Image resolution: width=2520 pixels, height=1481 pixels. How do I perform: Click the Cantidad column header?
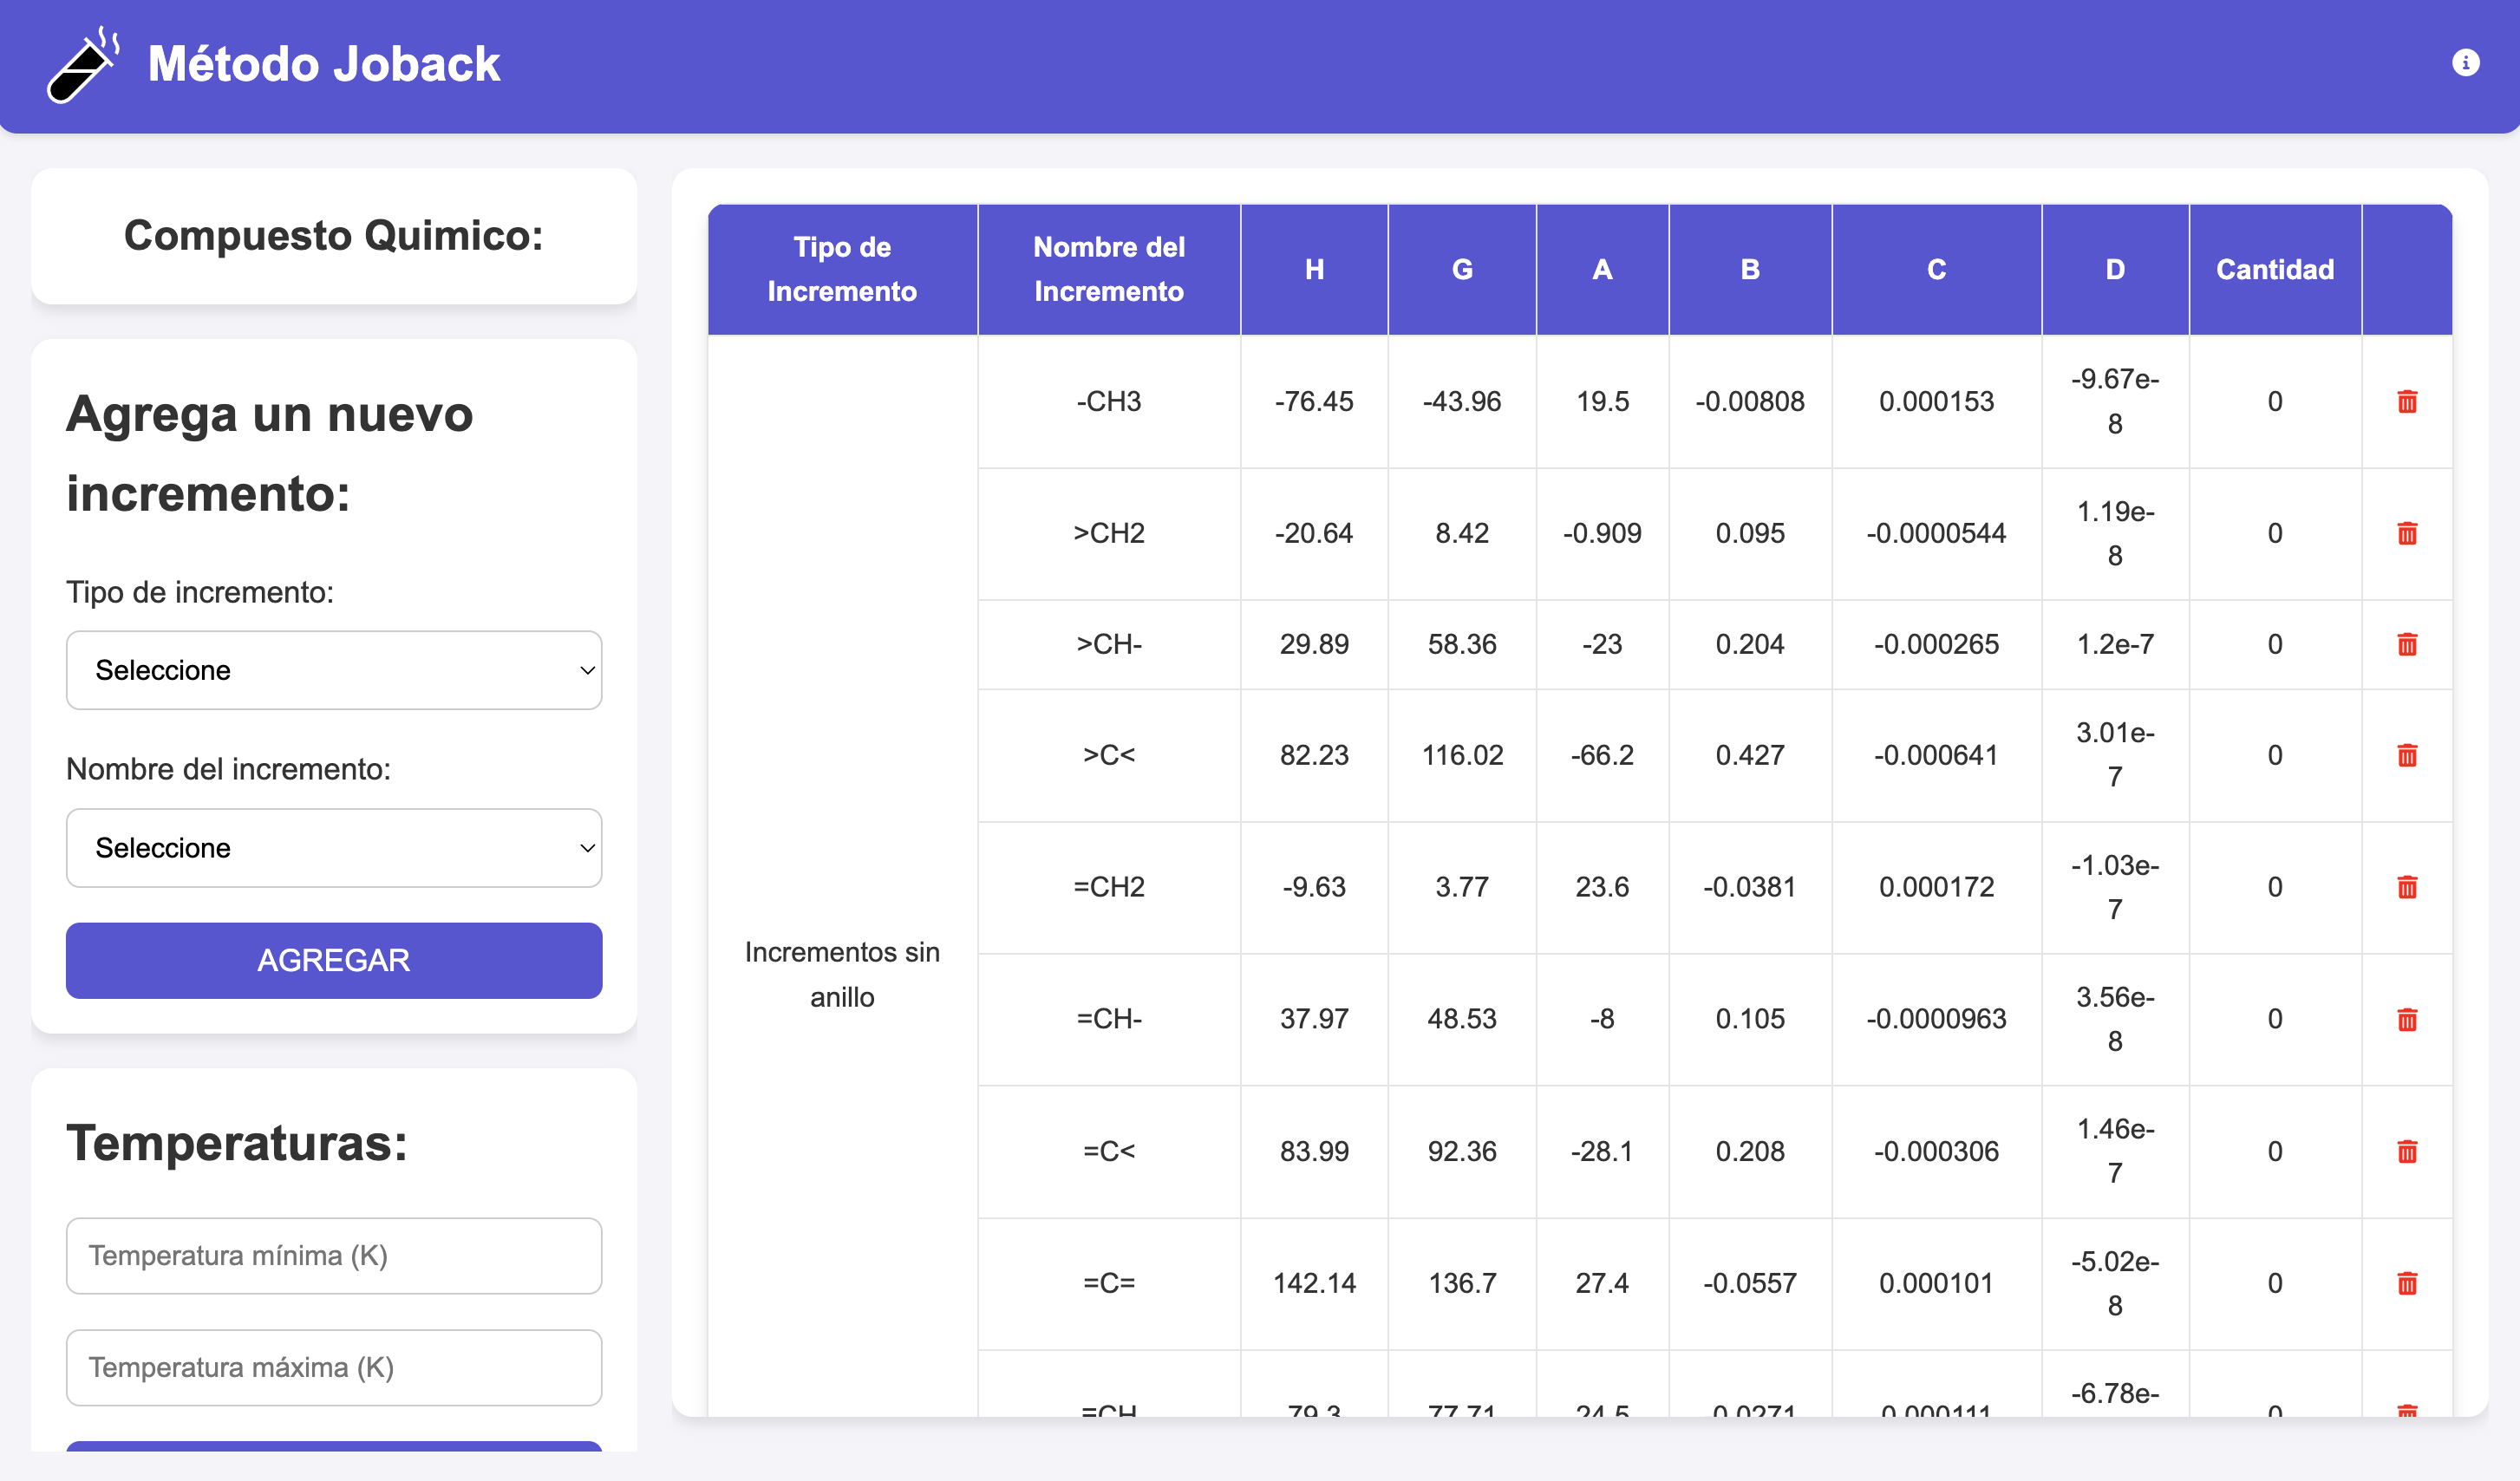coord(2275,269)
